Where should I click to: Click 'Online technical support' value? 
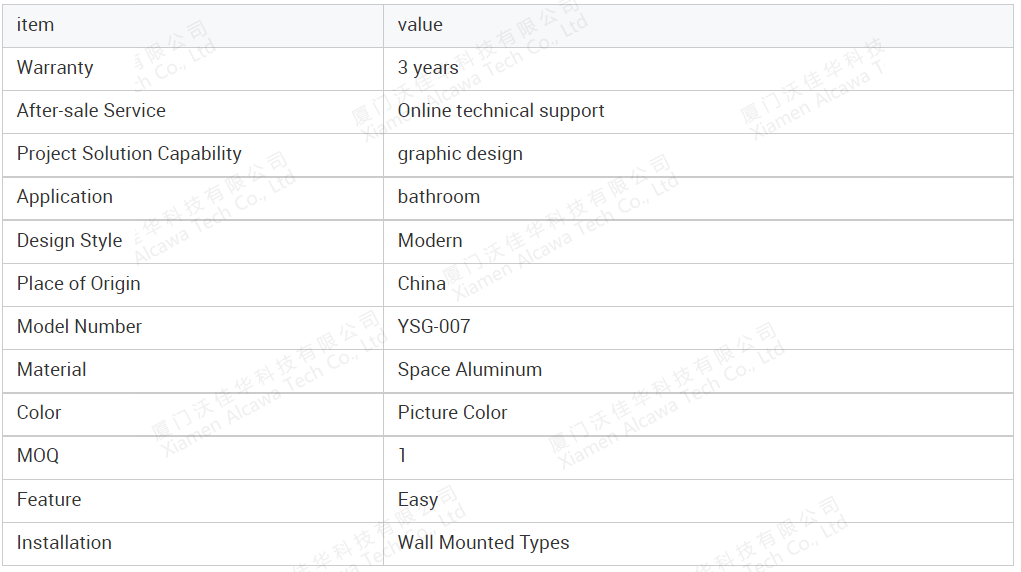click(x=501, y=111)
